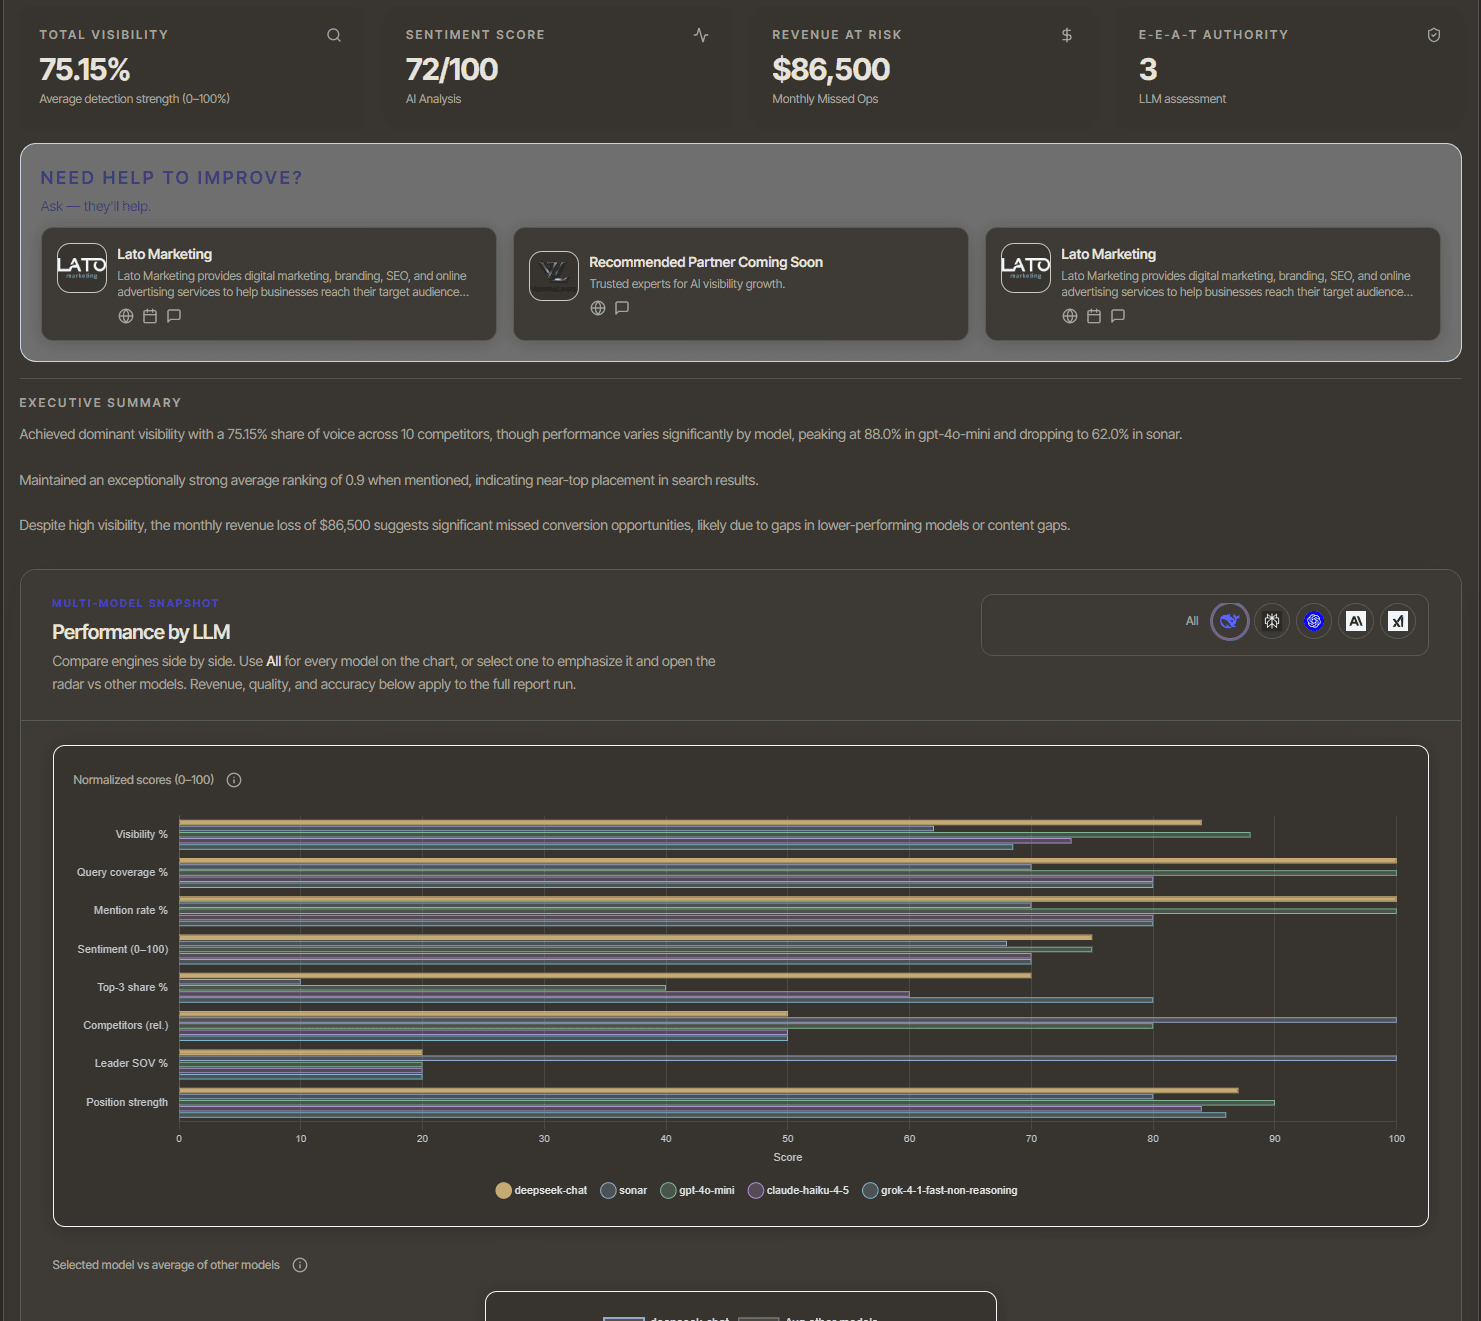The height and width of the screenshot is (1321, 1481).
Task: Click the 'EXECUTIVE SUMMARY' heading
Action: (100, 403)
